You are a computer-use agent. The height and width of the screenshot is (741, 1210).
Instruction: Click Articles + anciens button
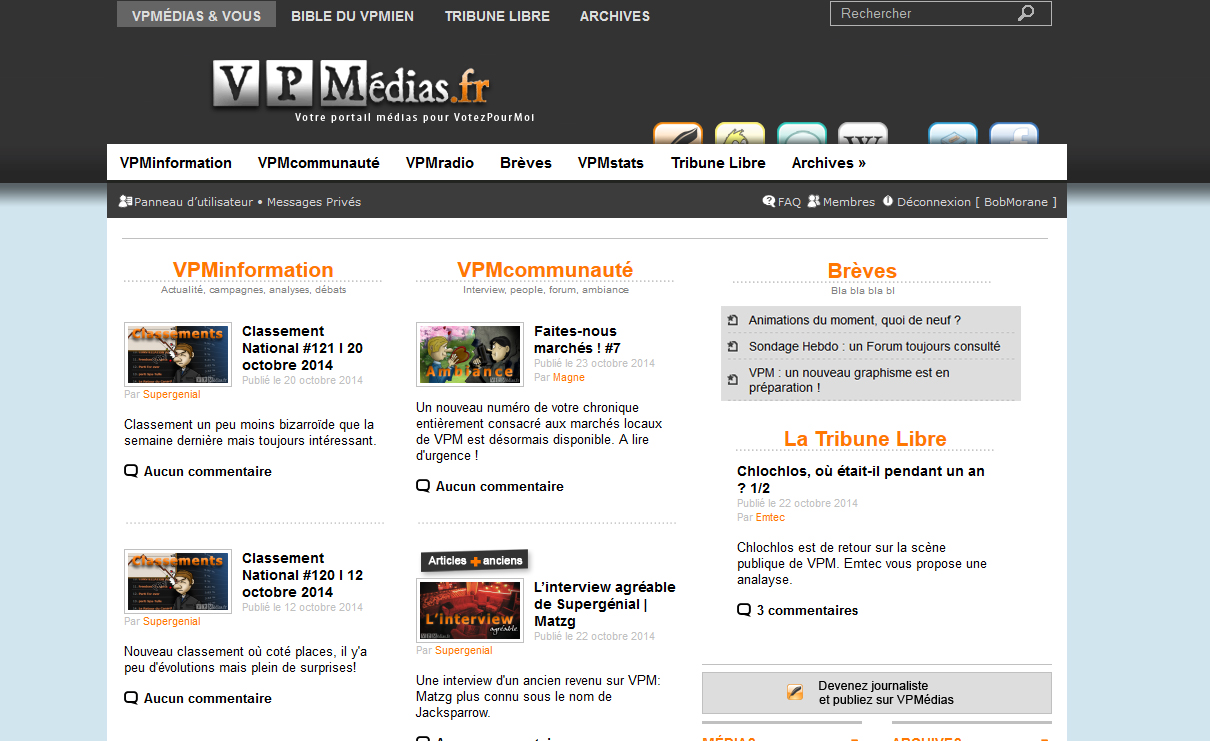coord(475,561)
